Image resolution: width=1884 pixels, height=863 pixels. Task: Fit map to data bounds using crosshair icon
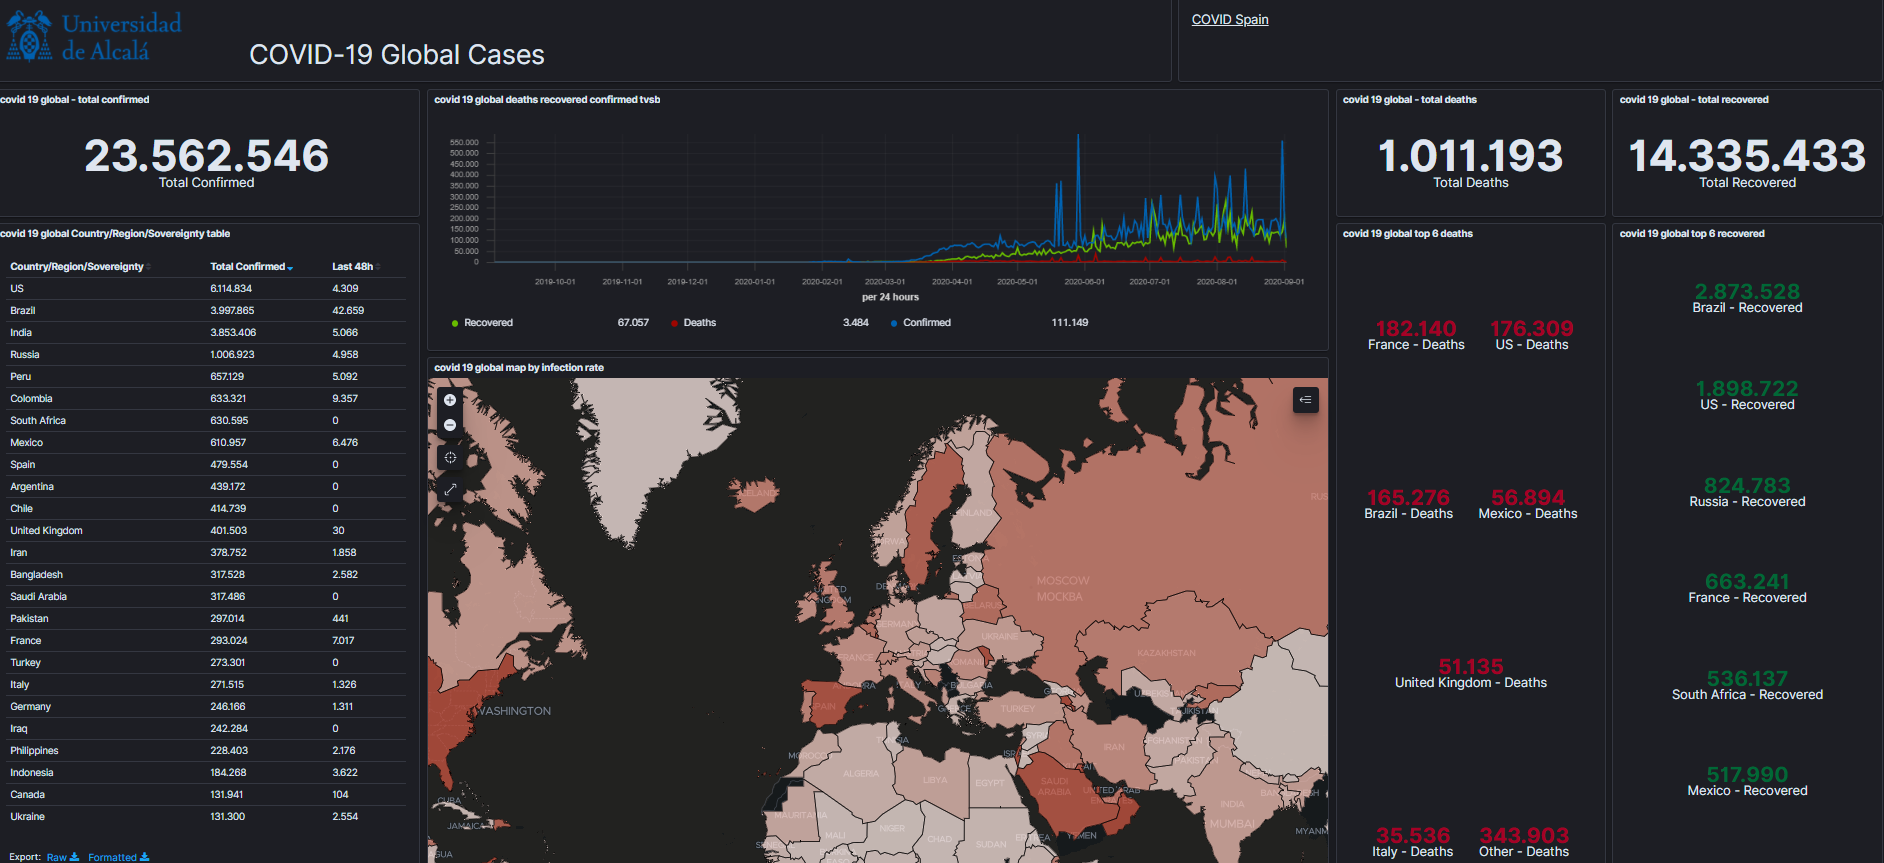[x=450, y=458]
